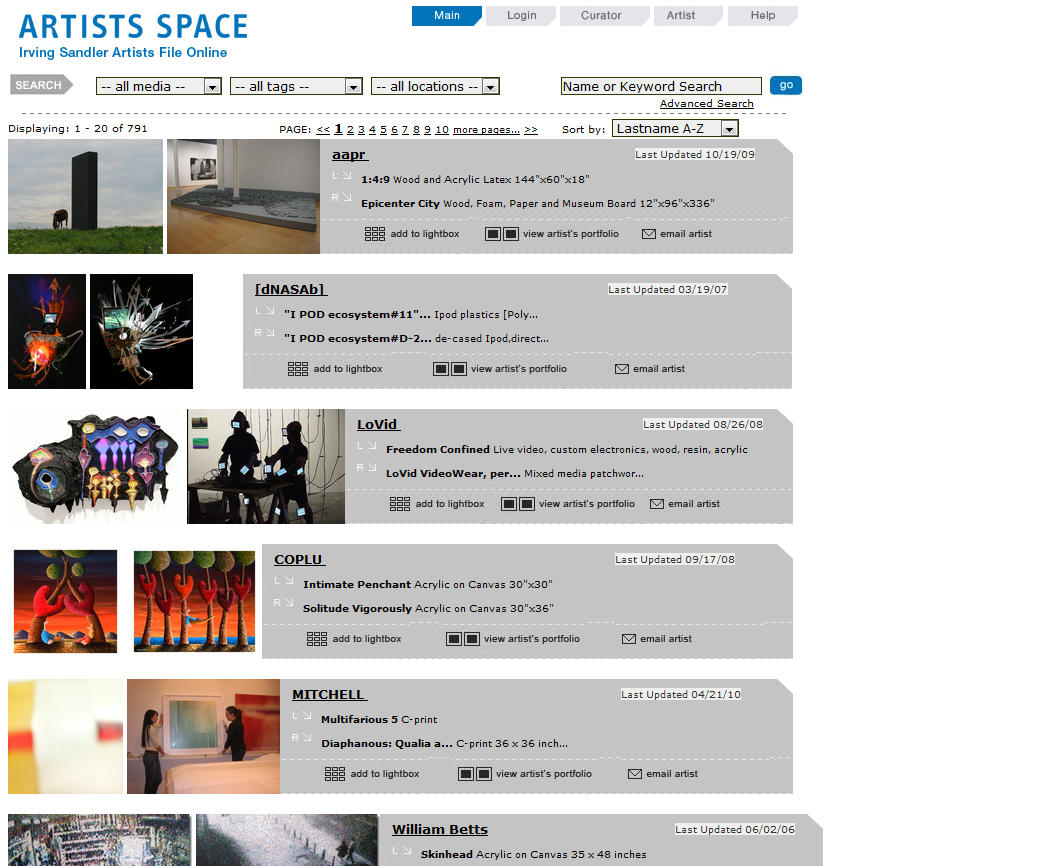
Task: Click the Name or Keyword Search field
Action: point(660,87)
